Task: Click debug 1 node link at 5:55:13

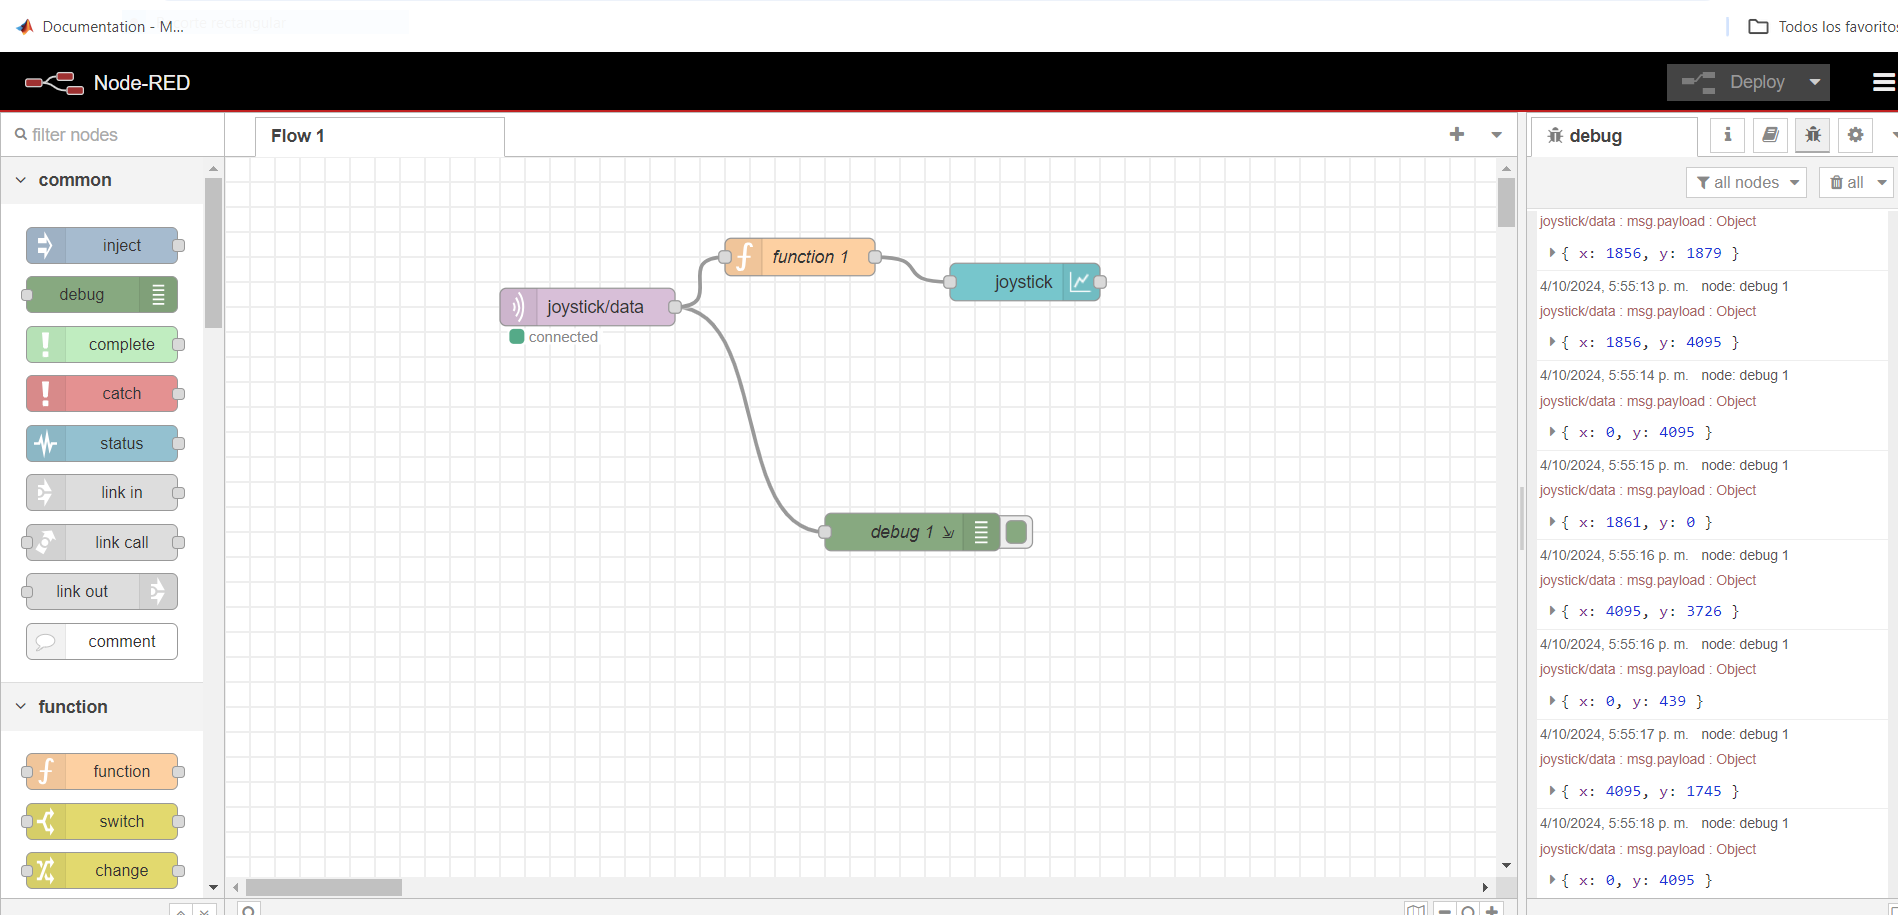Action: tap(1745, 286)
